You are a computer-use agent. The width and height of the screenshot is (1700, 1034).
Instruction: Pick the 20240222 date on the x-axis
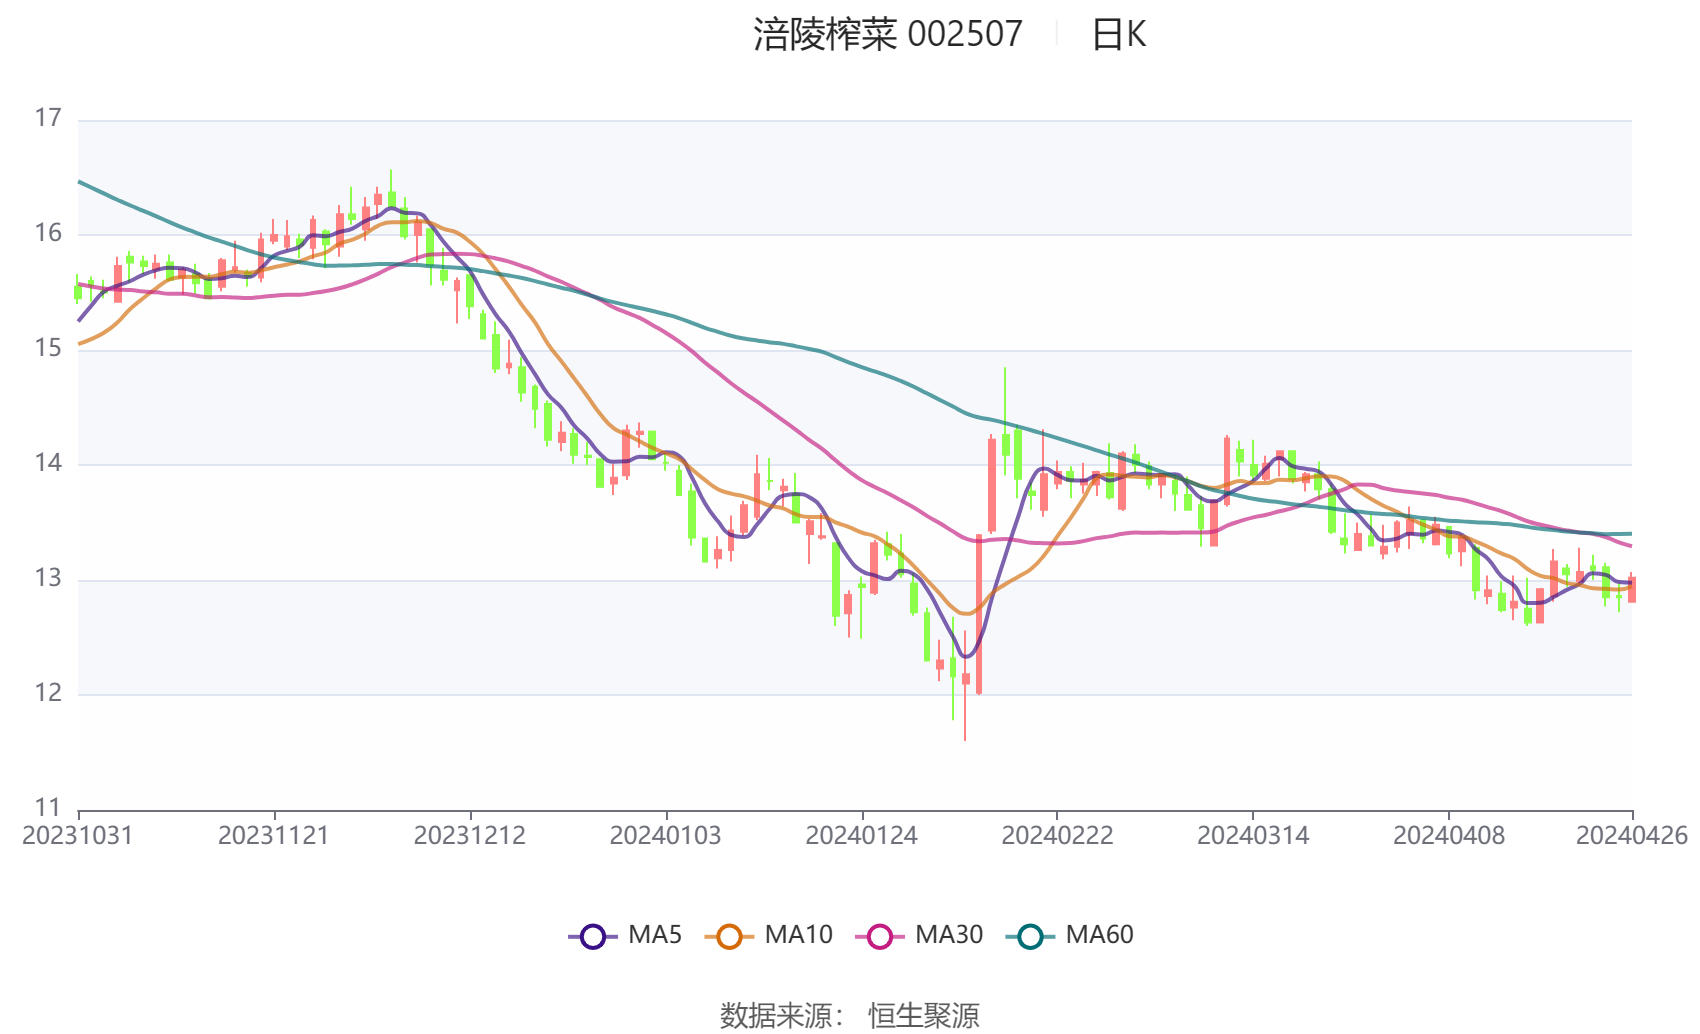pyautogui.click(x=1057, y=836)
